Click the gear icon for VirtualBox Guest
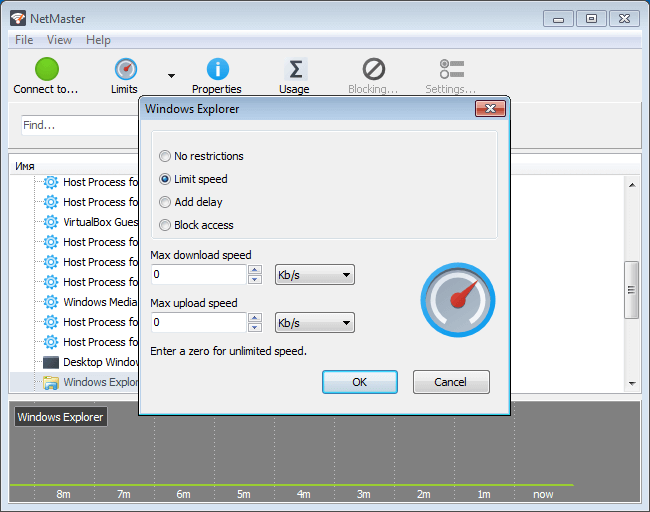This screenshot has width=650, height=512. point(51,222)
